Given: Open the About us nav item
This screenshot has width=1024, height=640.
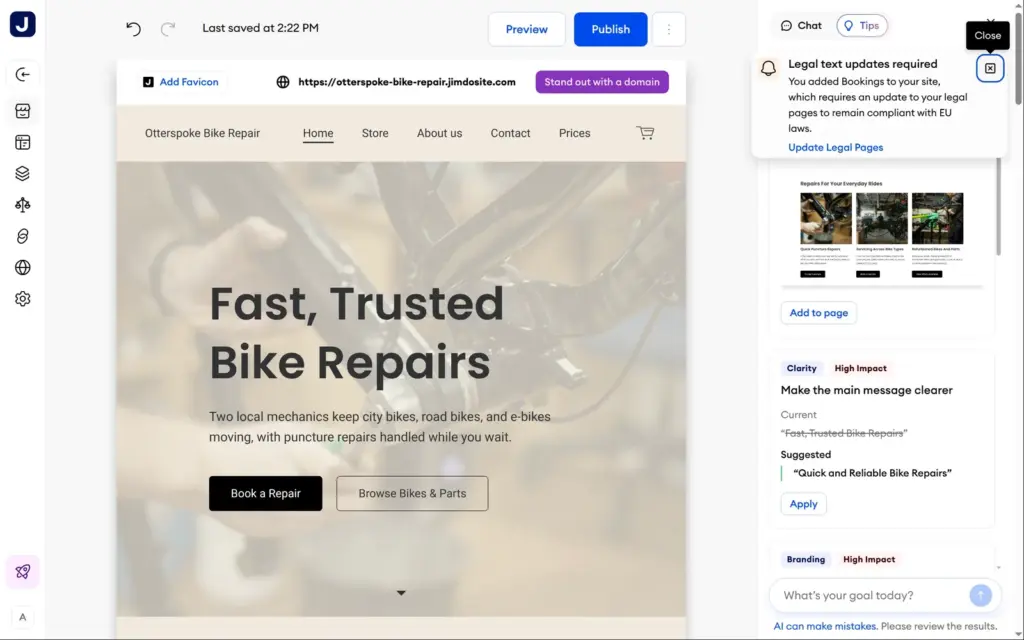Looking at the screenshot, I should pos(440,133).
